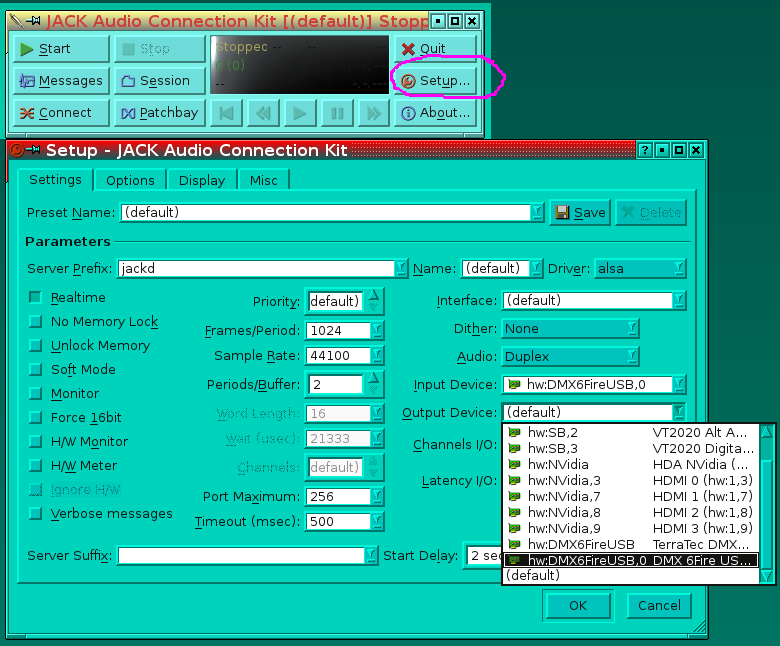Switch to the Display tab
This screenshot has height=646, width=780.
[x=202, y=181]
